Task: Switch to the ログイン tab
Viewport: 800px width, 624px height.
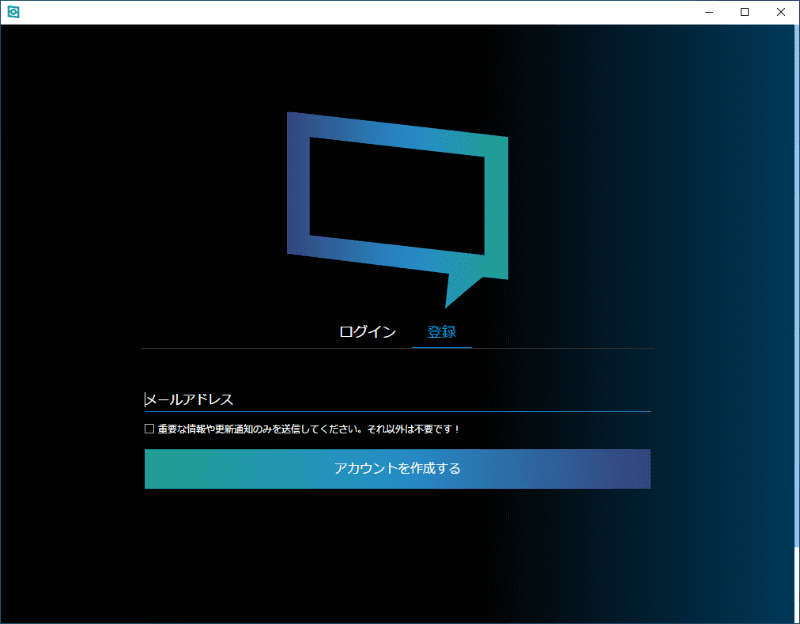Action: 367,330
